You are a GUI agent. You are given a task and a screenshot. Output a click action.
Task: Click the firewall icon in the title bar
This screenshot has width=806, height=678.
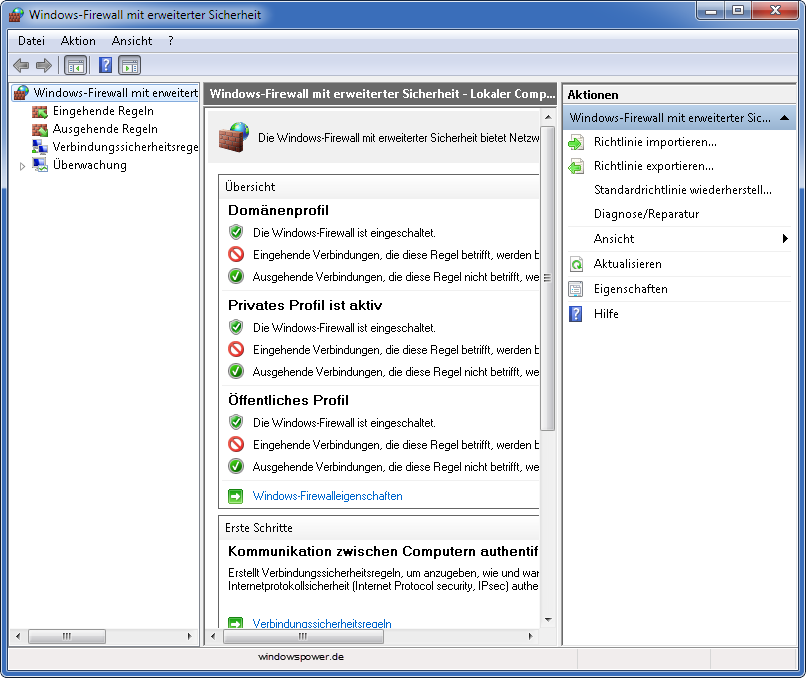pyautogui.click(x=16, y=14)
